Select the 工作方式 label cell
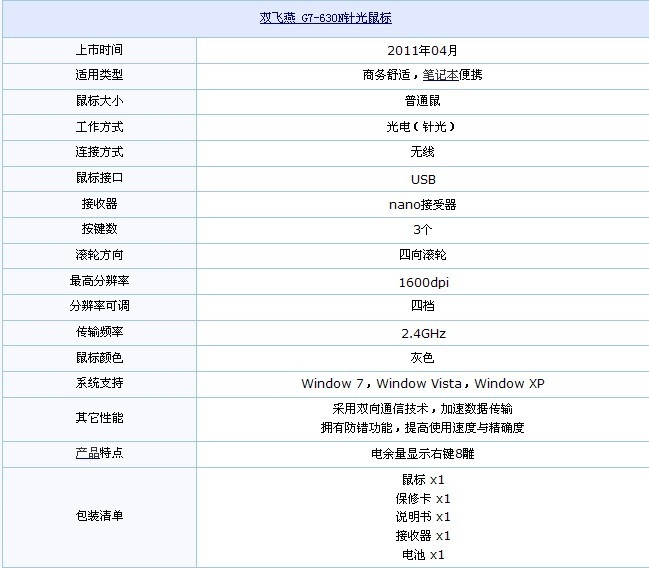Image resolution: width=649 pixels, height=568 pixels. (x=99, y=127)
